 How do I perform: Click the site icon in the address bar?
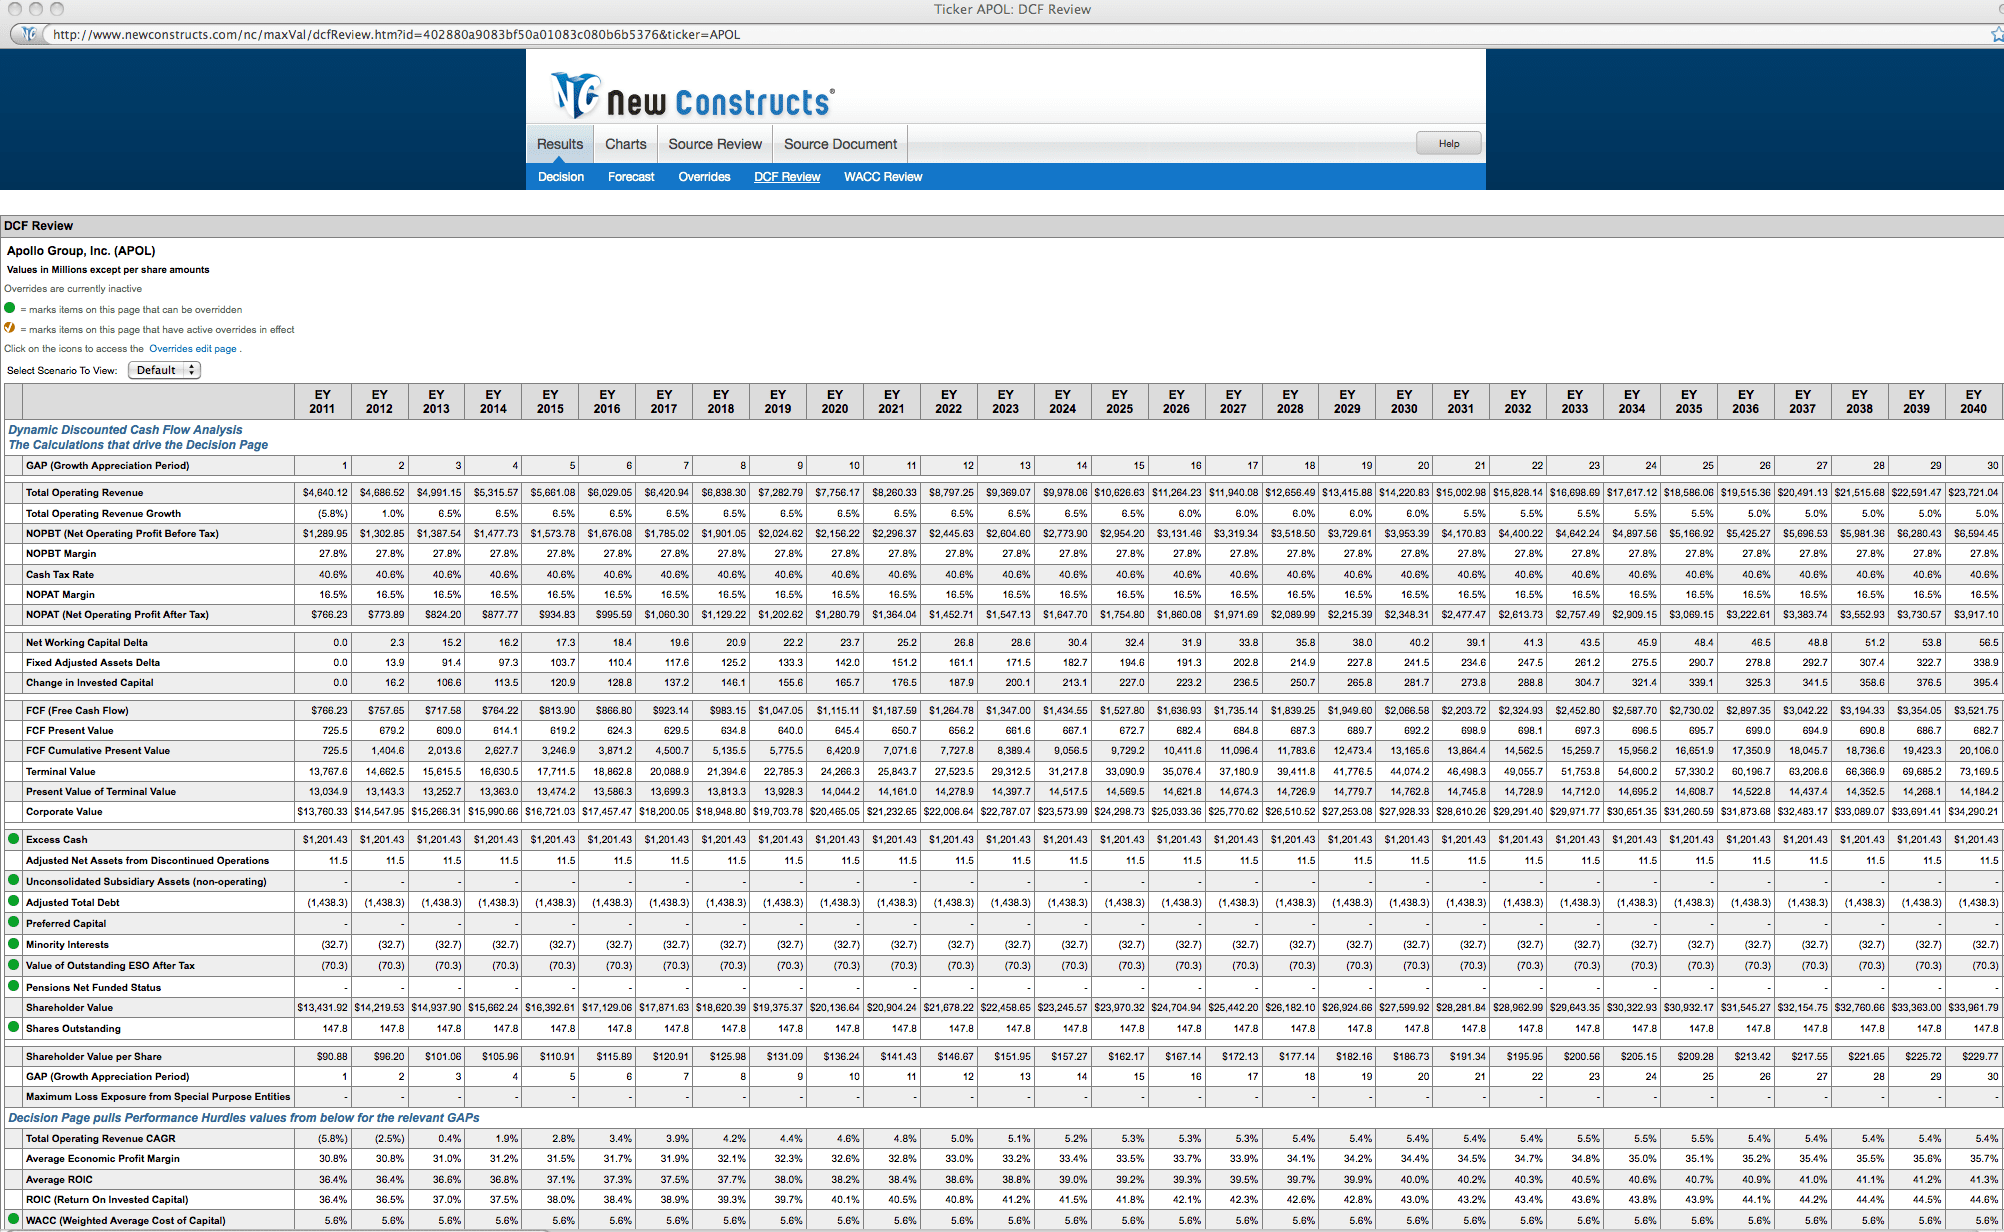point(29,34)
